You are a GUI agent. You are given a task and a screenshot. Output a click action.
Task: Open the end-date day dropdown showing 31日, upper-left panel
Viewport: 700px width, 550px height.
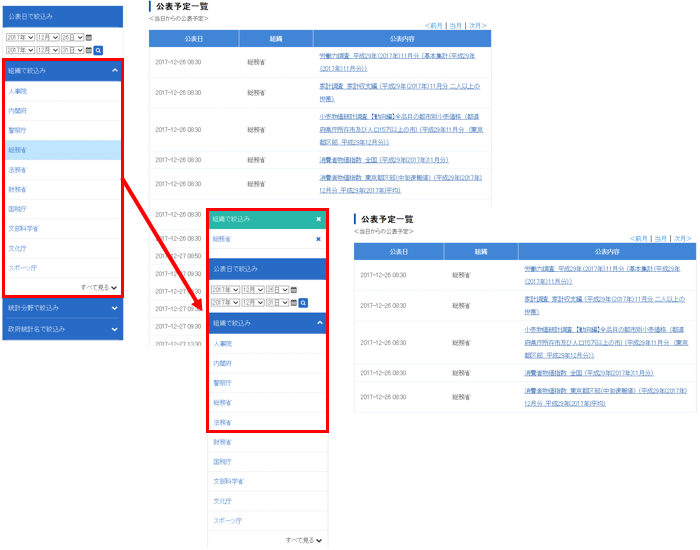[71, 49]
